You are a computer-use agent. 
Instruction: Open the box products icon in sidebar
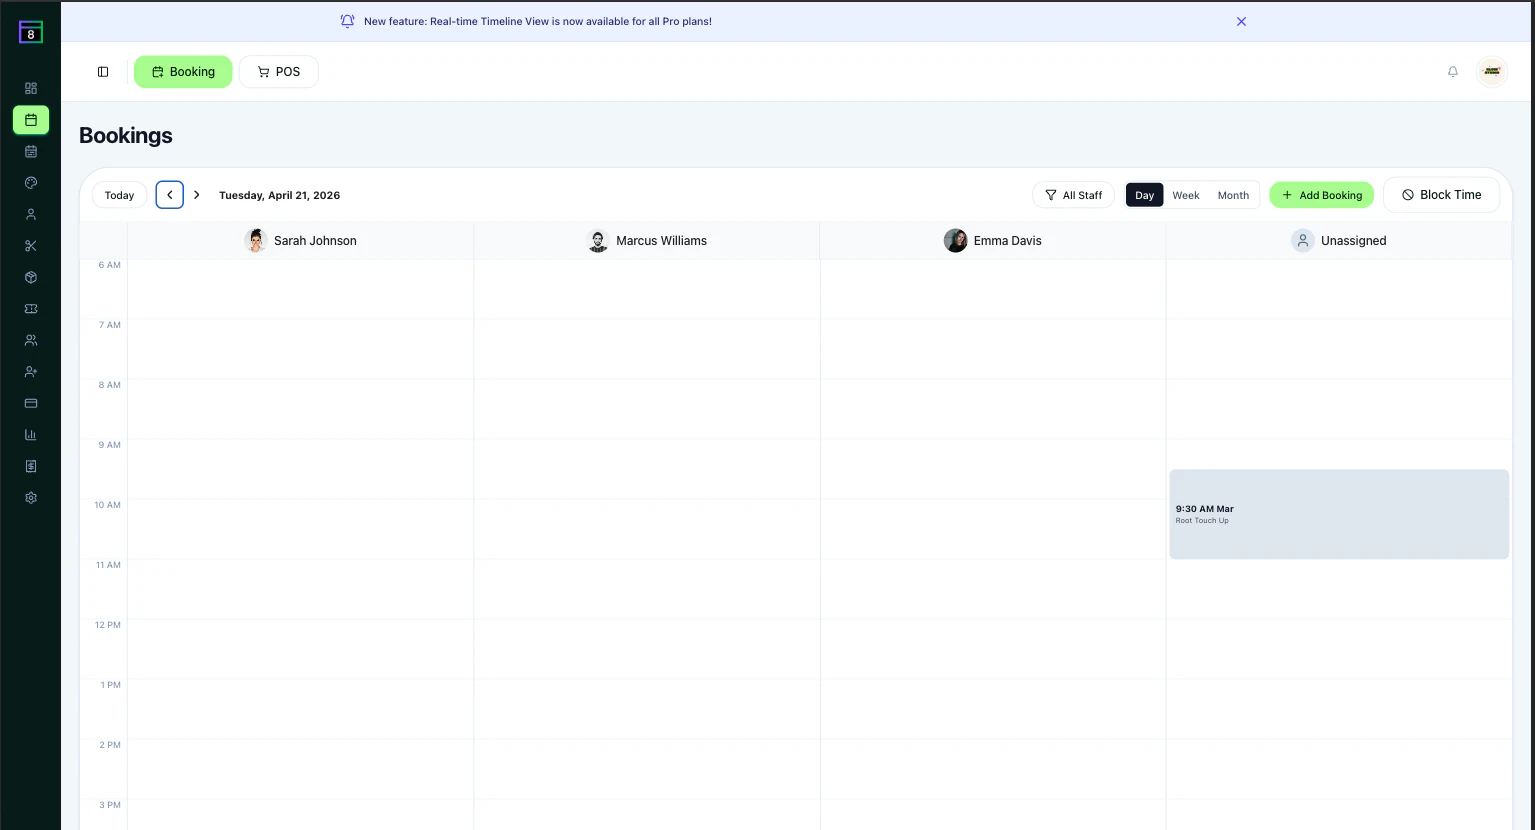31,277
